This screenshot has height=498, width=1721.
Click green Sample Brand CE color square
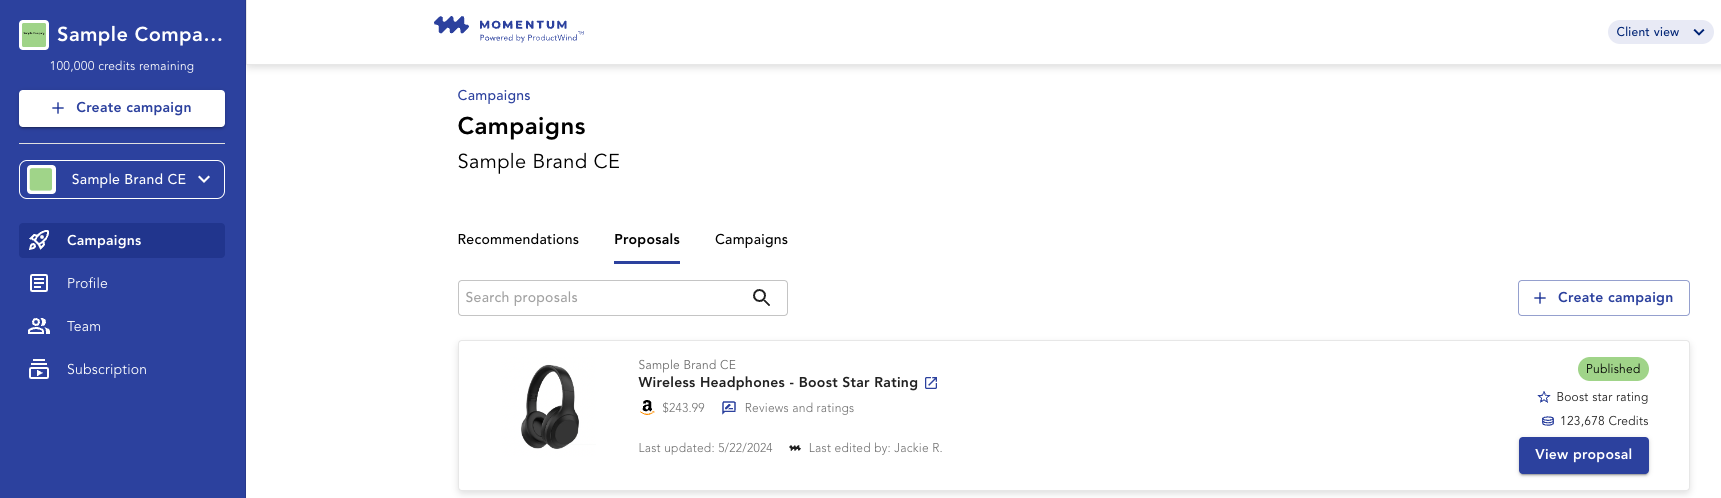click(41, 180)
